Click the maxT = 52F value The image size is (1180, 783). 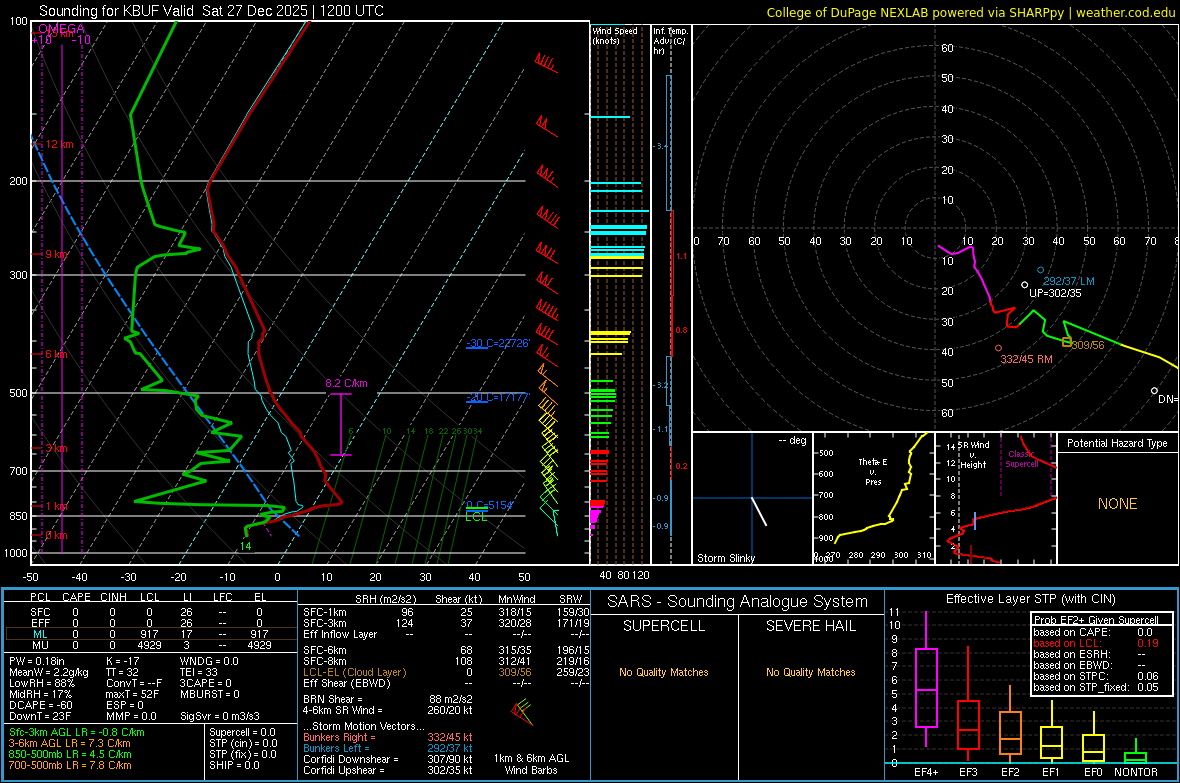pos(132,694)
